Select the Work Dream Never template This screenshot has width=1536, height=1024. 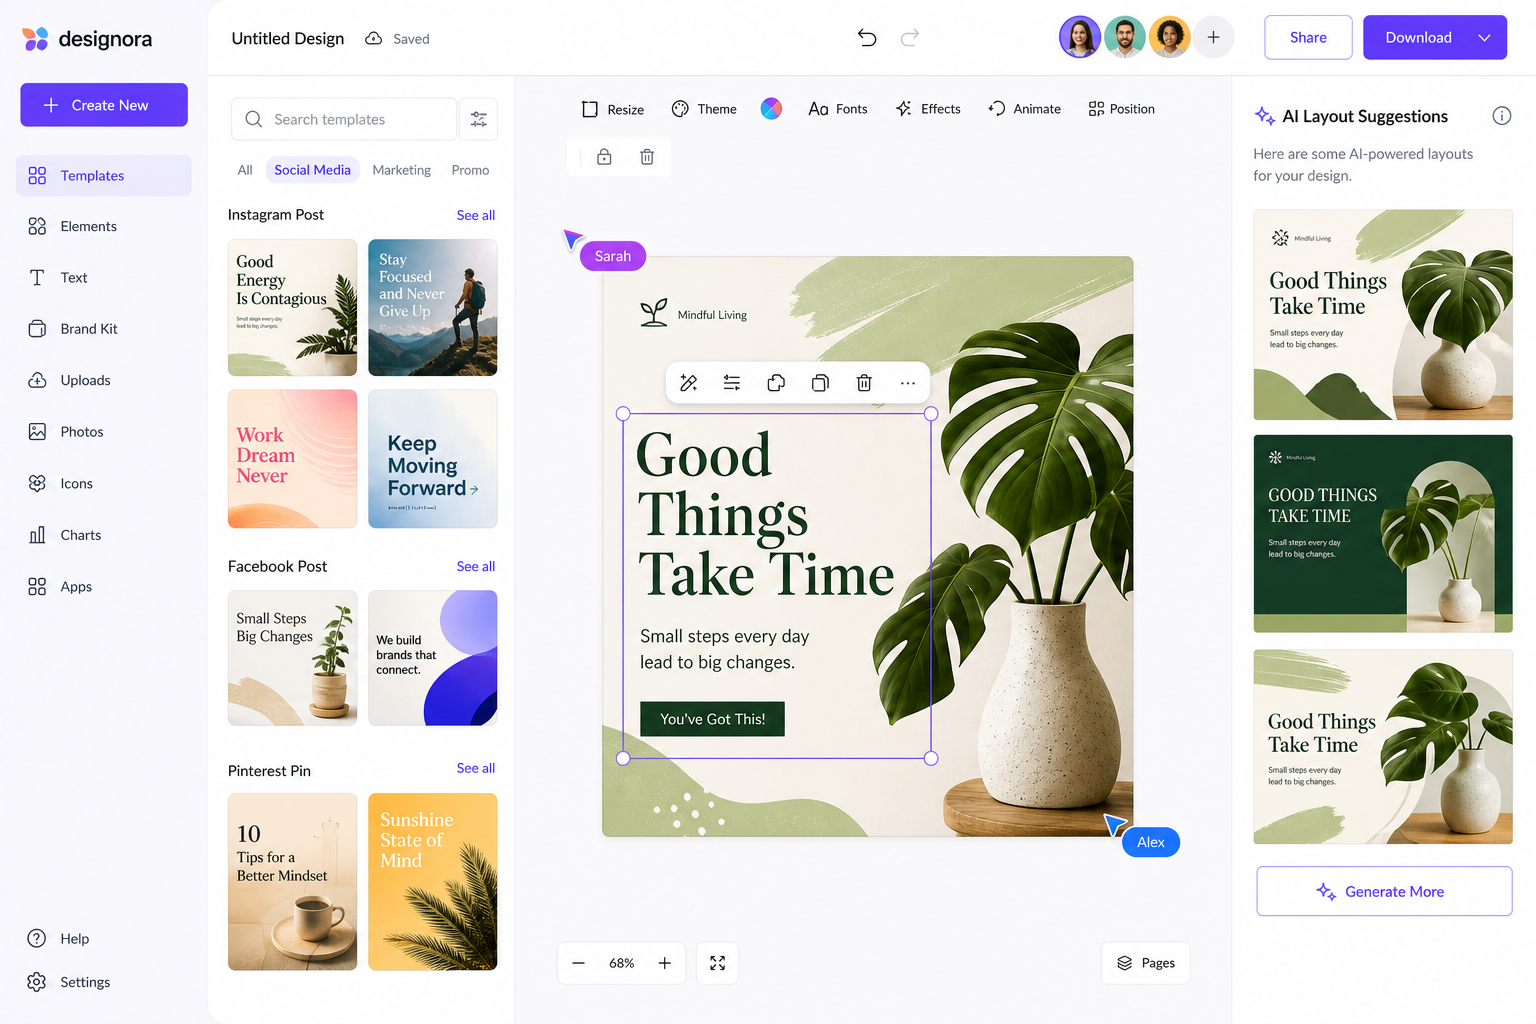click(x=292, y=459)
